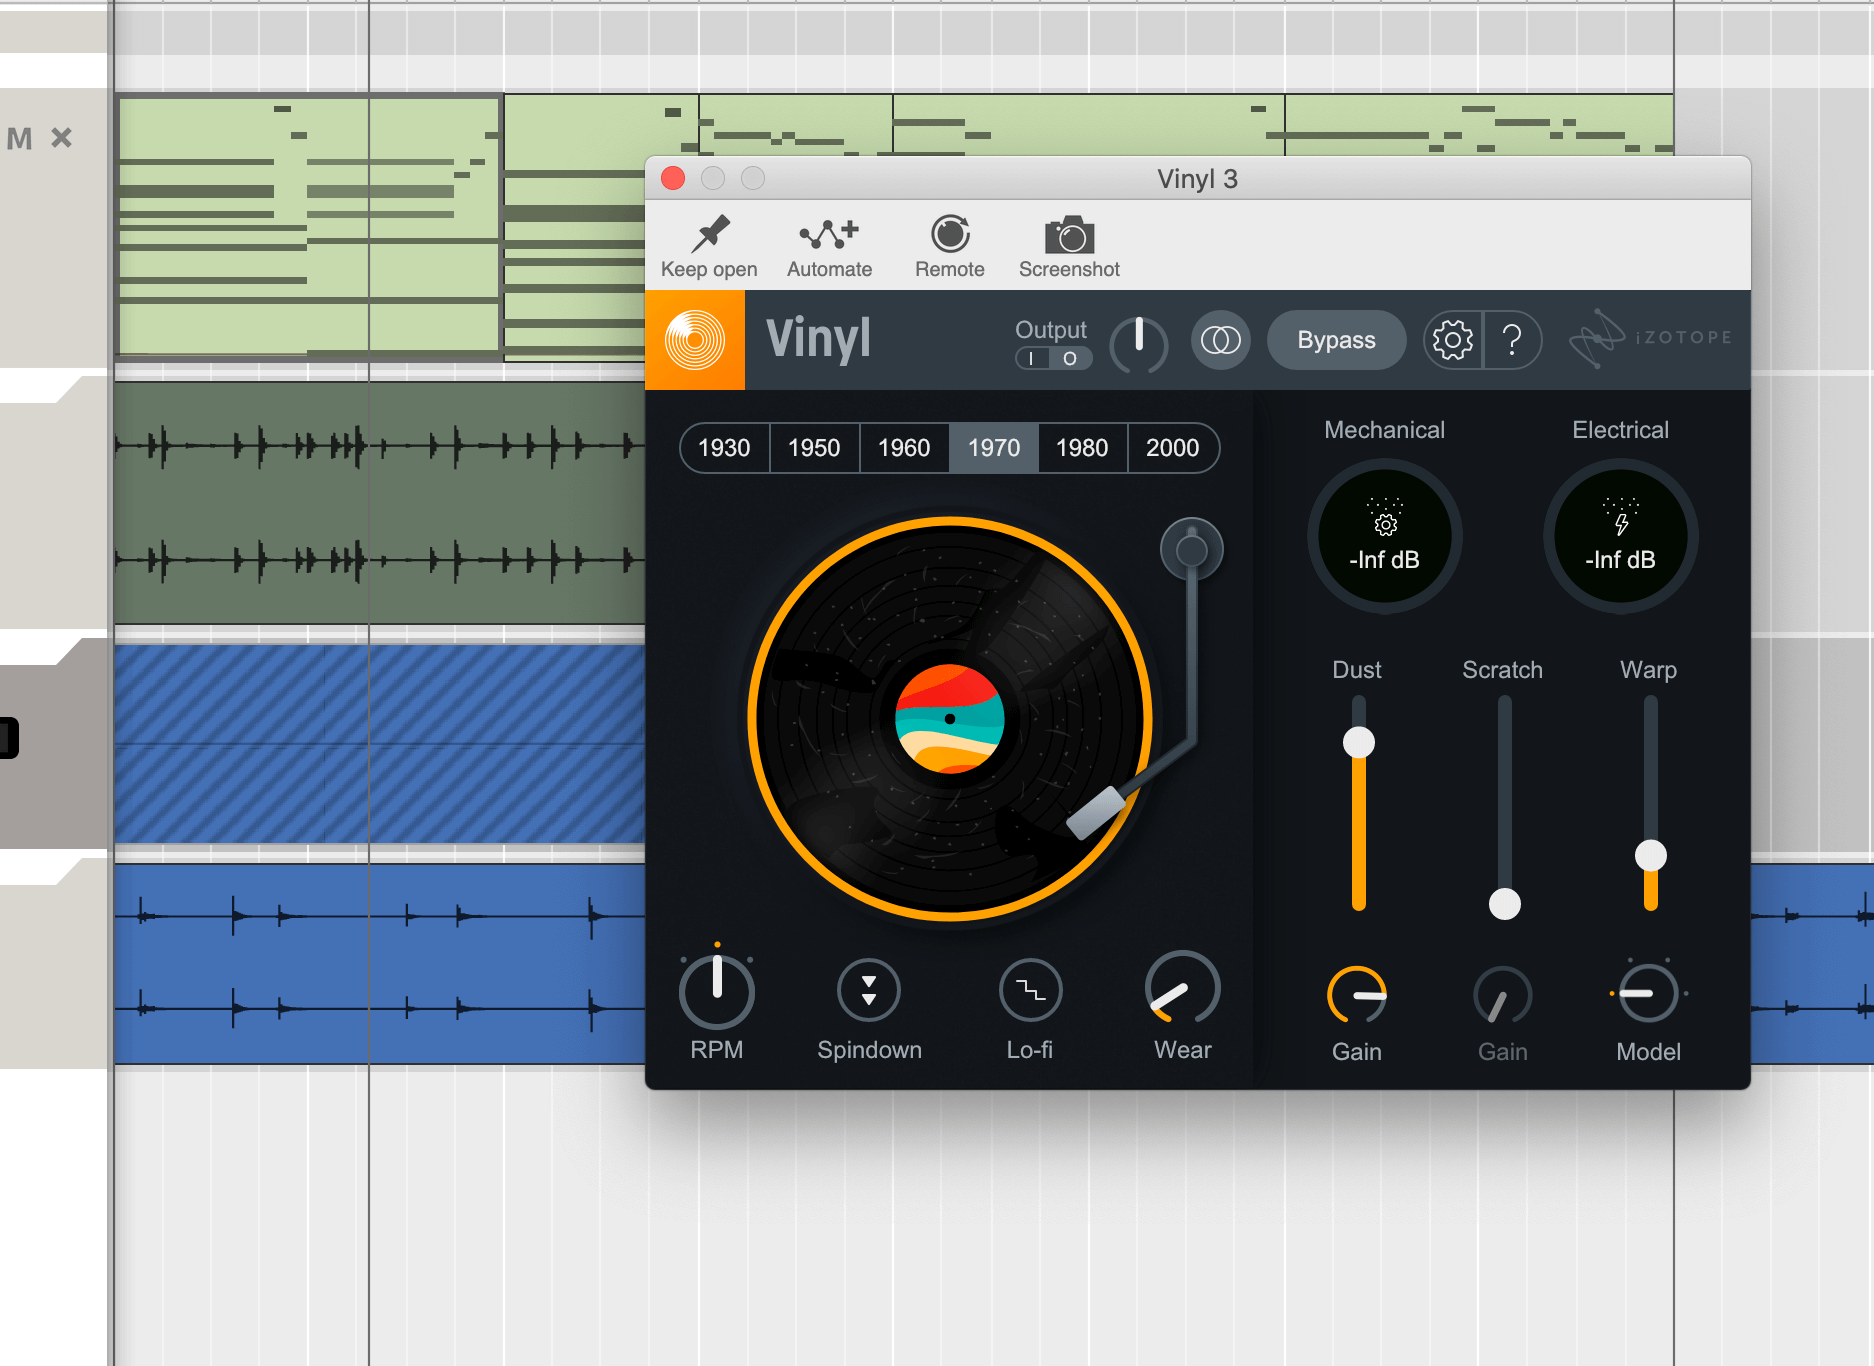Screen dimensions: 1874x1366
Task: Select the 1980 era tab
Action: [x=1082, y=448]
